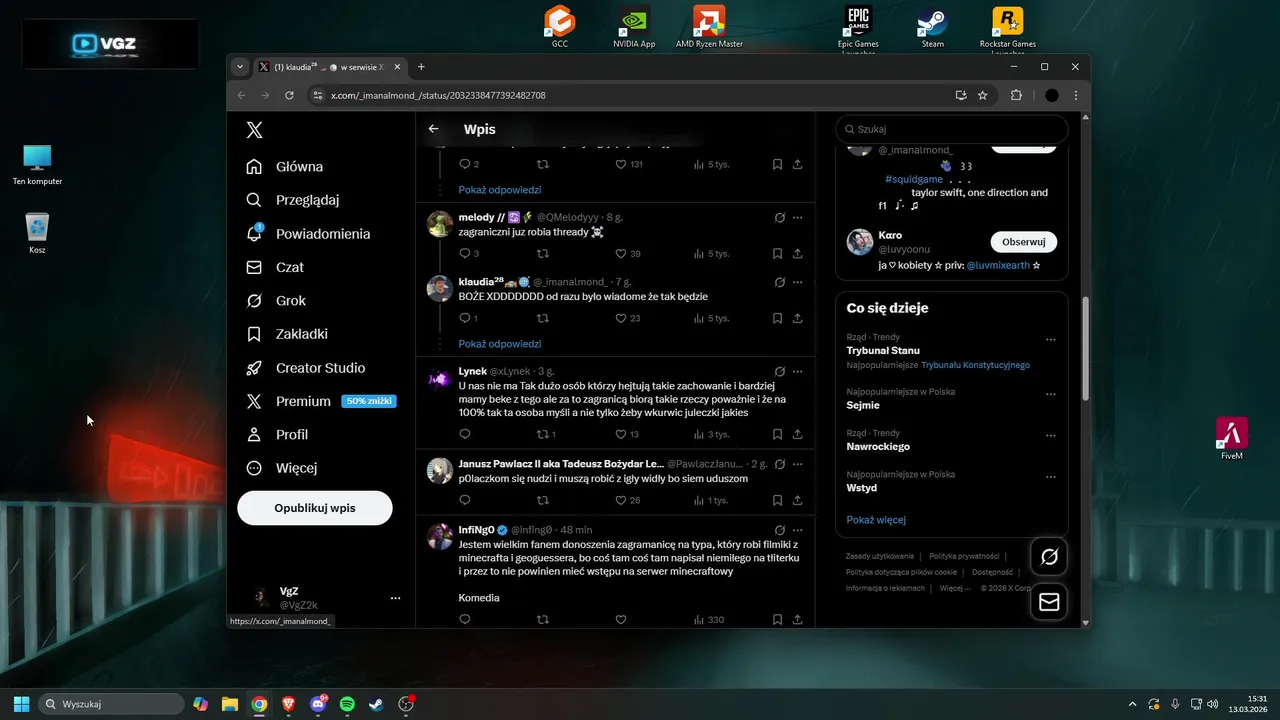View stats on melody's post
Image resolution: width=1280 pixels, height=720 pixels.
pos(712,254)
